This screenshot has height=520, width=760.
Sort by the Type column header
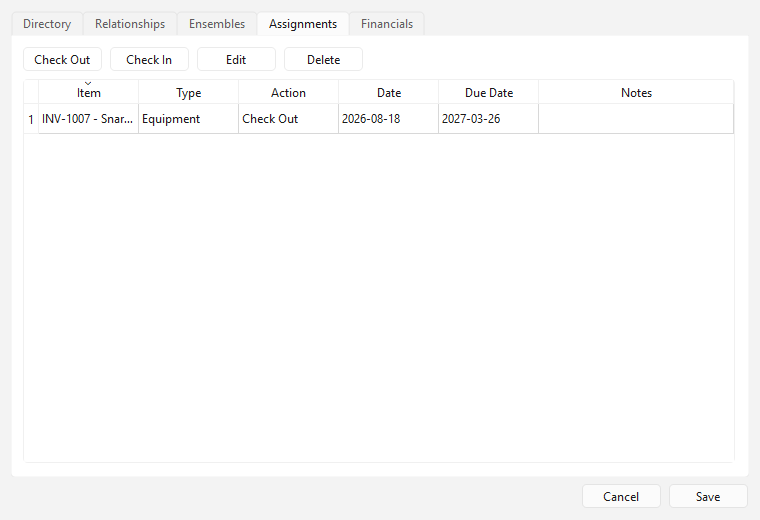point(189,92)
